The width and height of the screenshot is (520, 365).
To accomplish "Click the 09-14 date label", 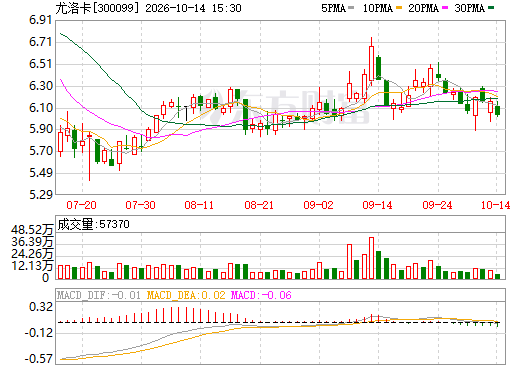I will coord(378,205).
